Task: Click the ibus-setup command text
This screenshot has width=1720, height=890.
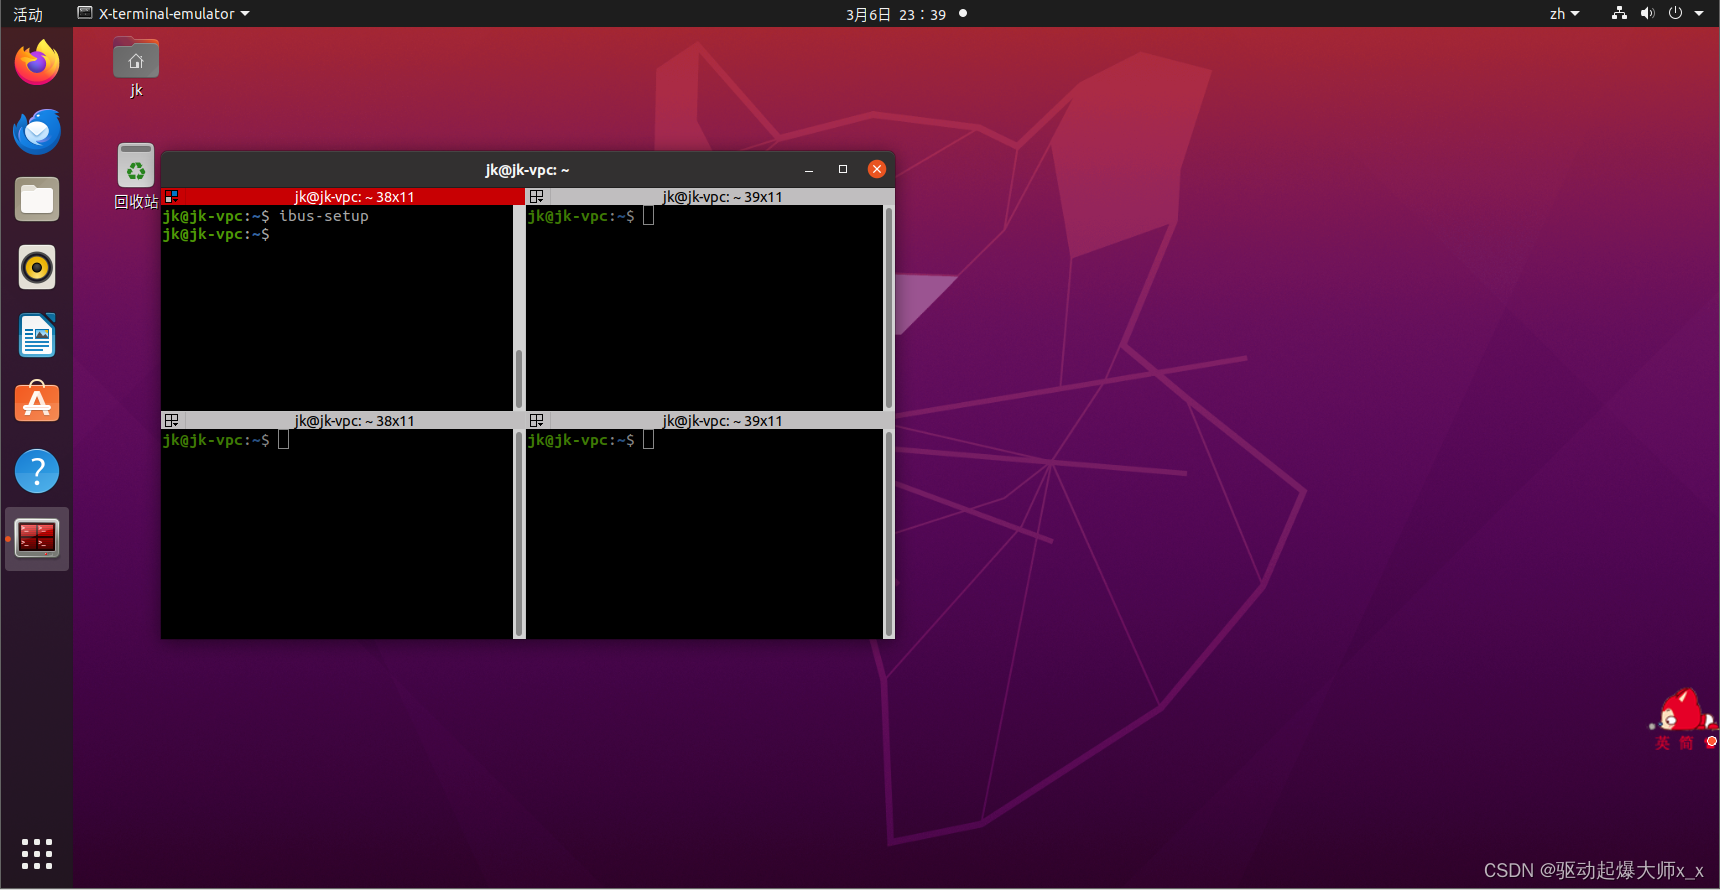Action: pos(324,216)
